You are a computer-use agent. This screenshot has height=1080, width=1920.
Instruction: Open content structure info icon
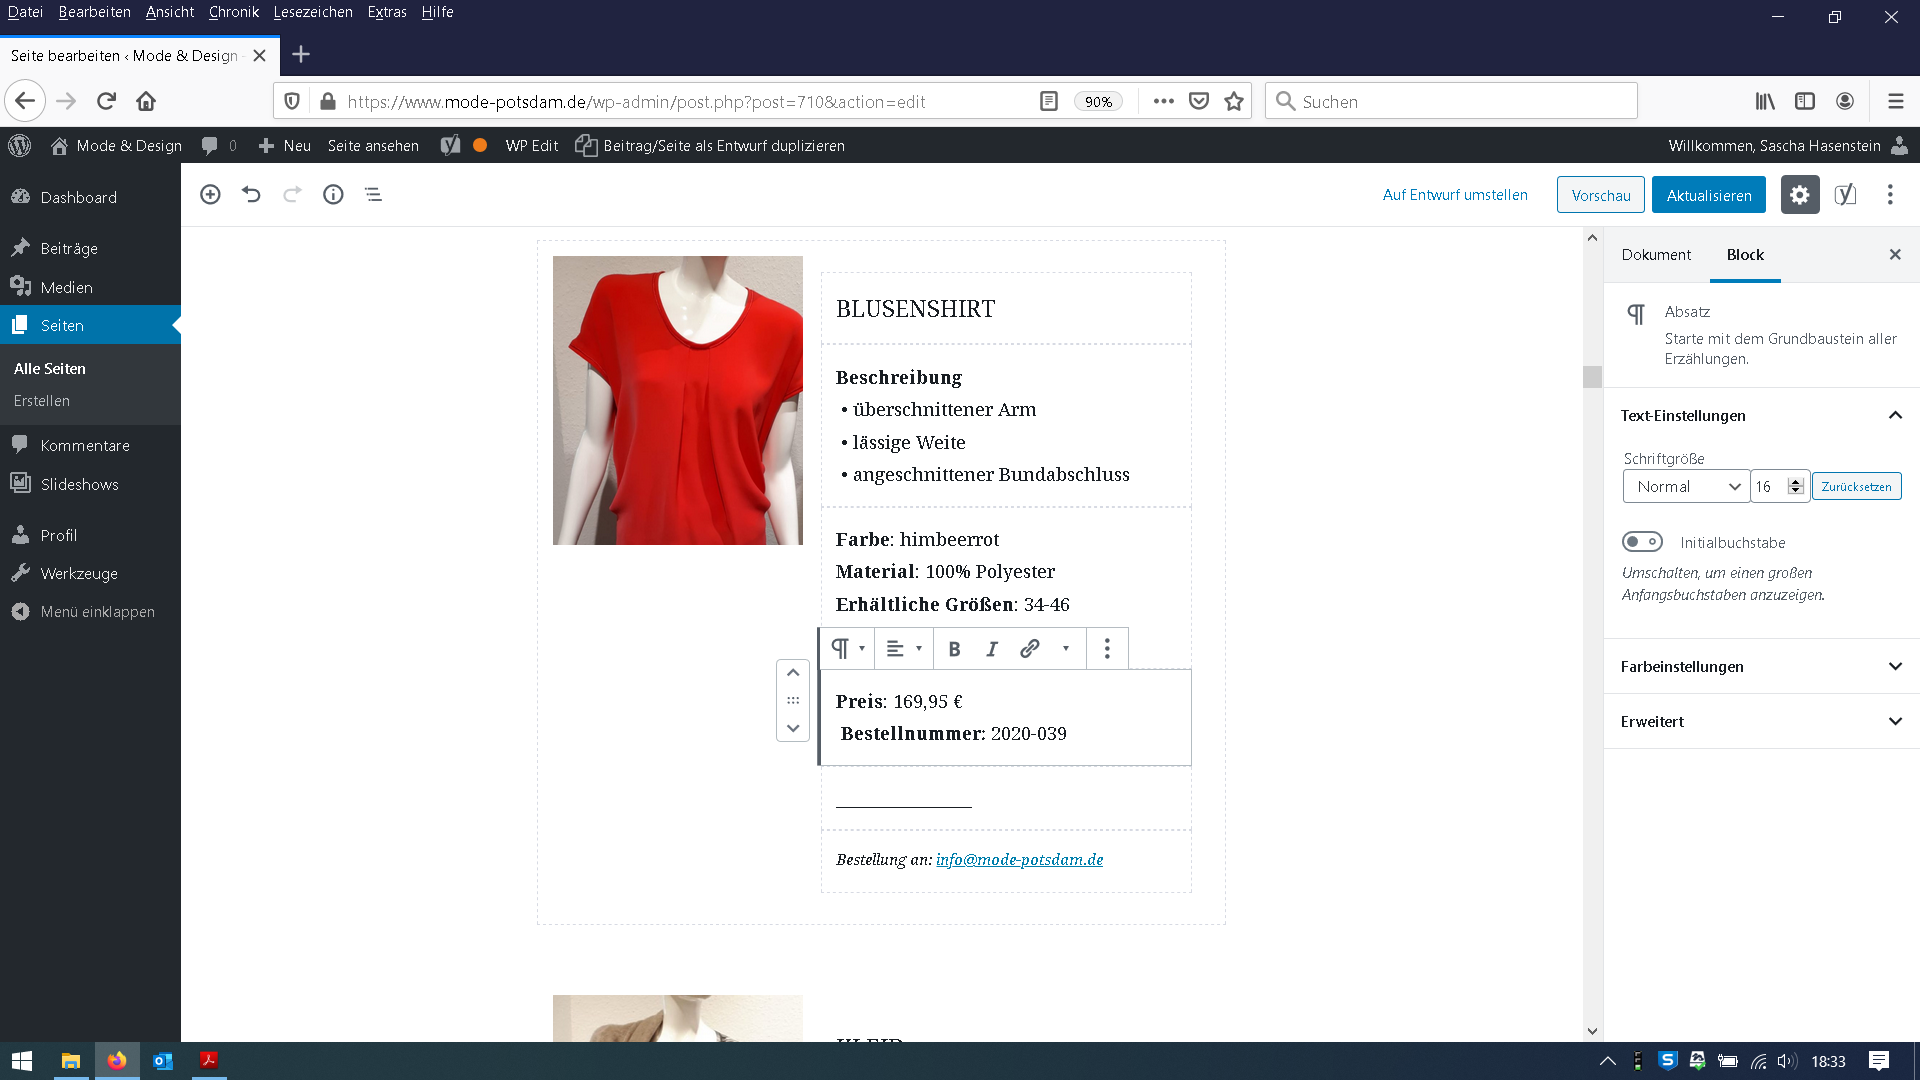333,195
